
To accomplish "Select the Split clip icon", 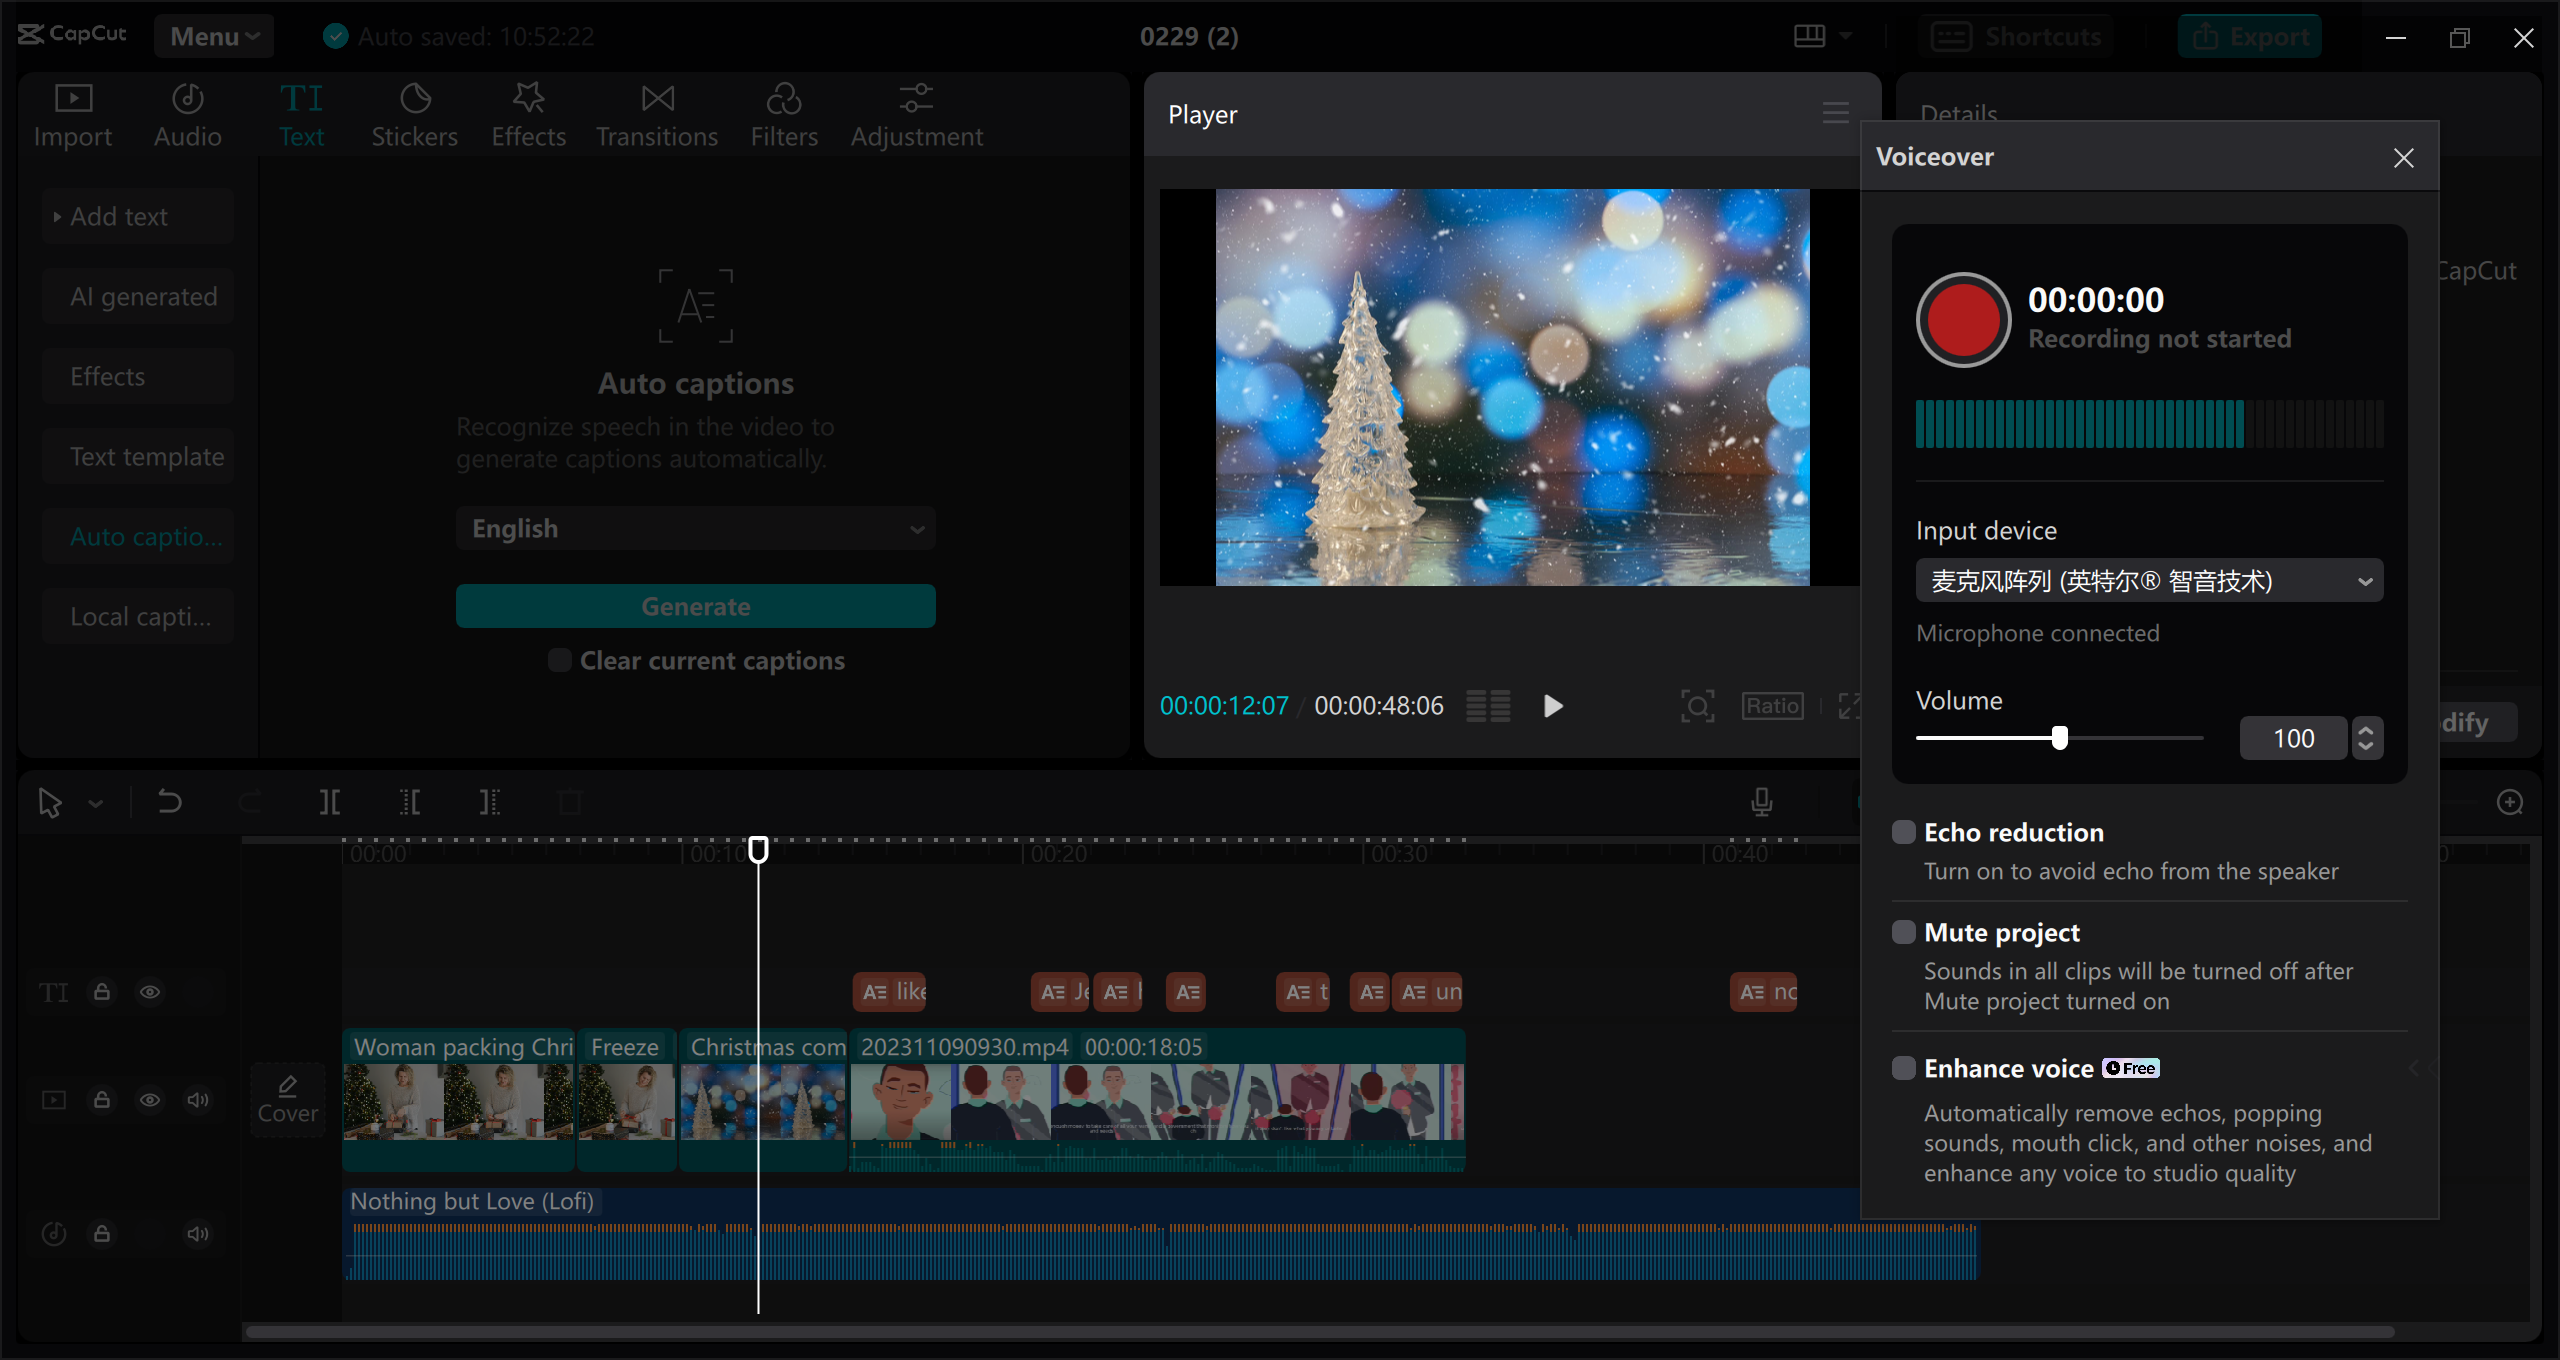I will pos(329,801).
